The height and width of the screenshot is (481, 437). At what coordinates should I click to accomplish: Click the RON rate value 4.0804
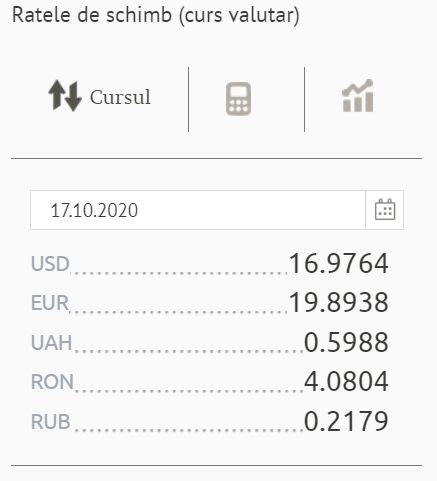pyautogui.click(x=346, y=381)
